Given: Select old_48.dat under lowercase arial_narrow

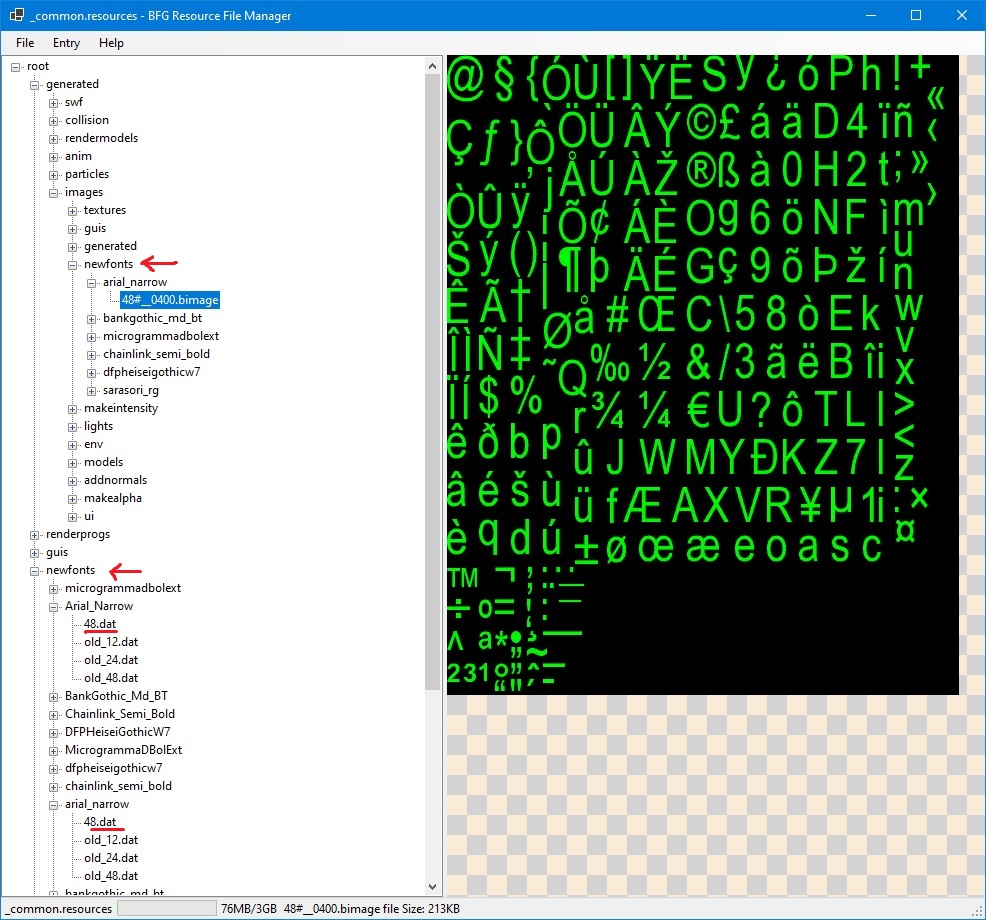Looking at the screenshot, I should (x=111, y=876).
